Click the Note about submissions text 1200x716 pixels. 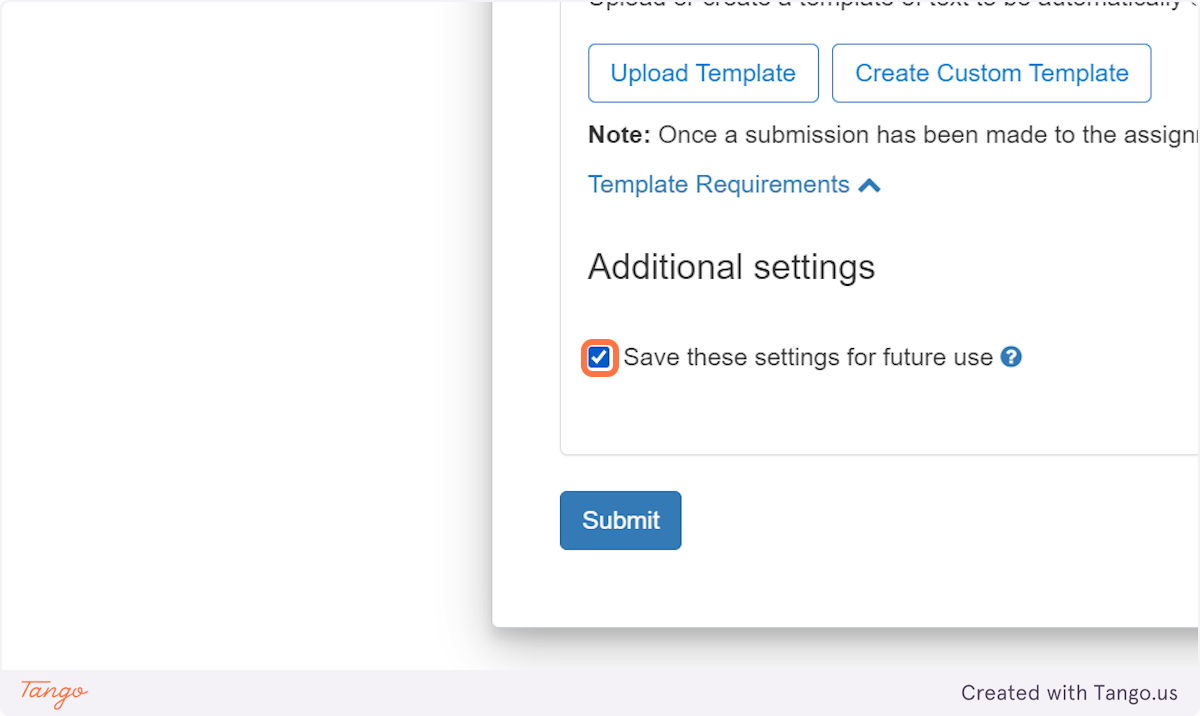tap(893, 135)
